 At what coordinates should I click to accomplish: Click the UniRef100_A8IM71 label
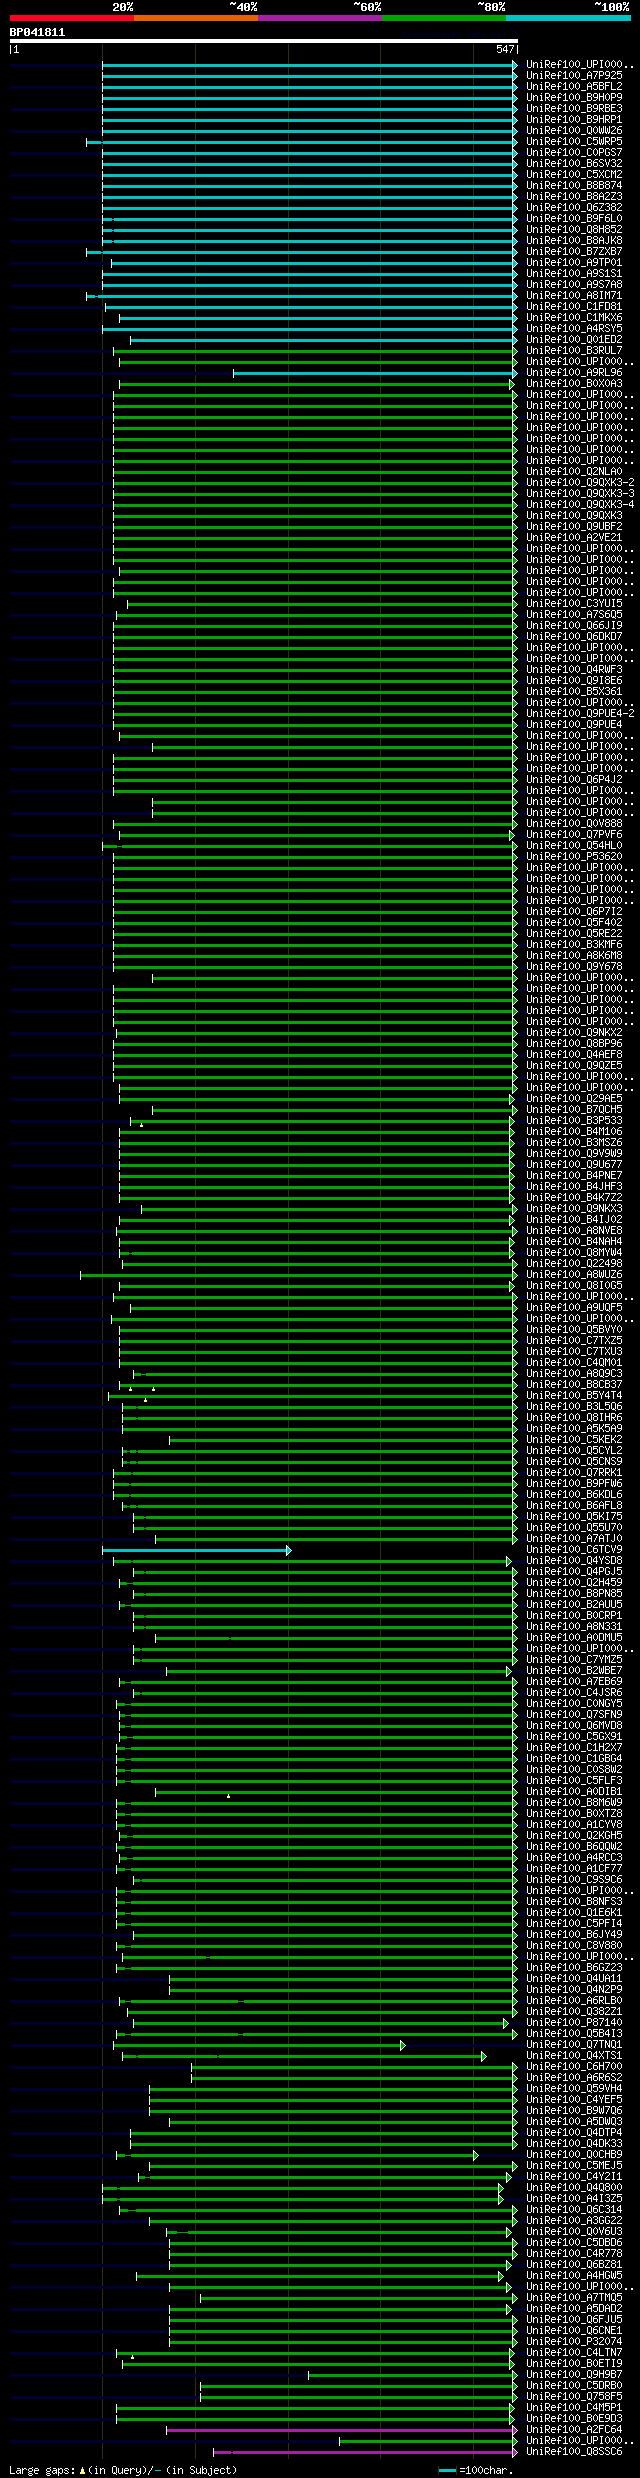pos(574,295)
